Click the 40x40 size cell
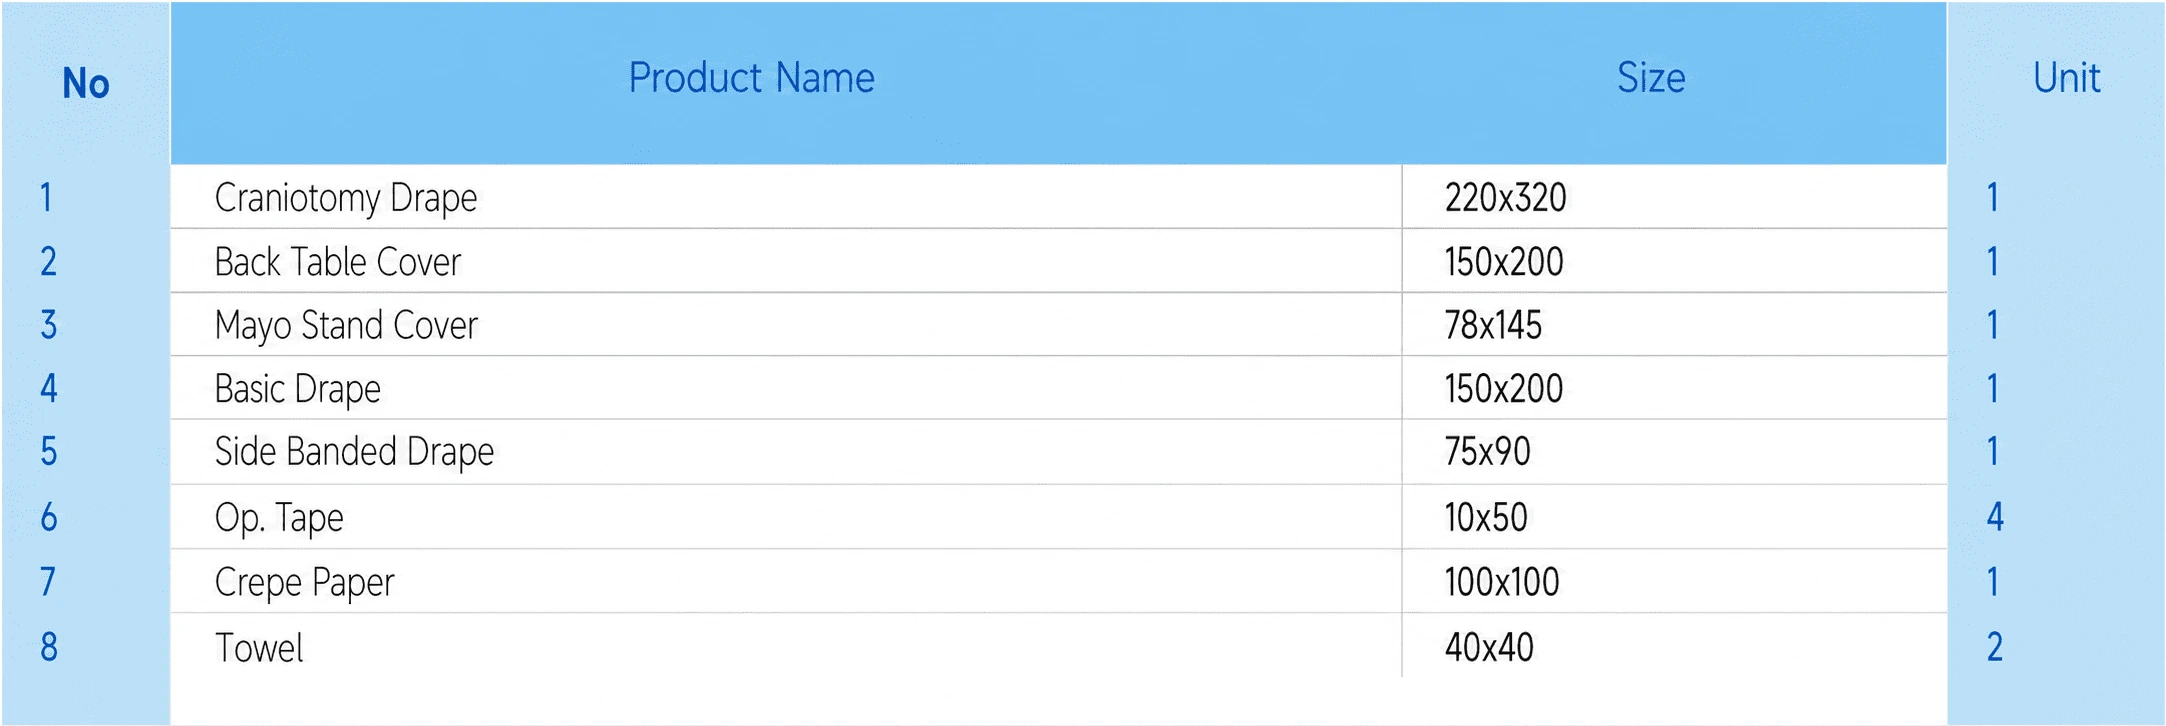Viewport: 2166px width, 726px height. 1489,648
